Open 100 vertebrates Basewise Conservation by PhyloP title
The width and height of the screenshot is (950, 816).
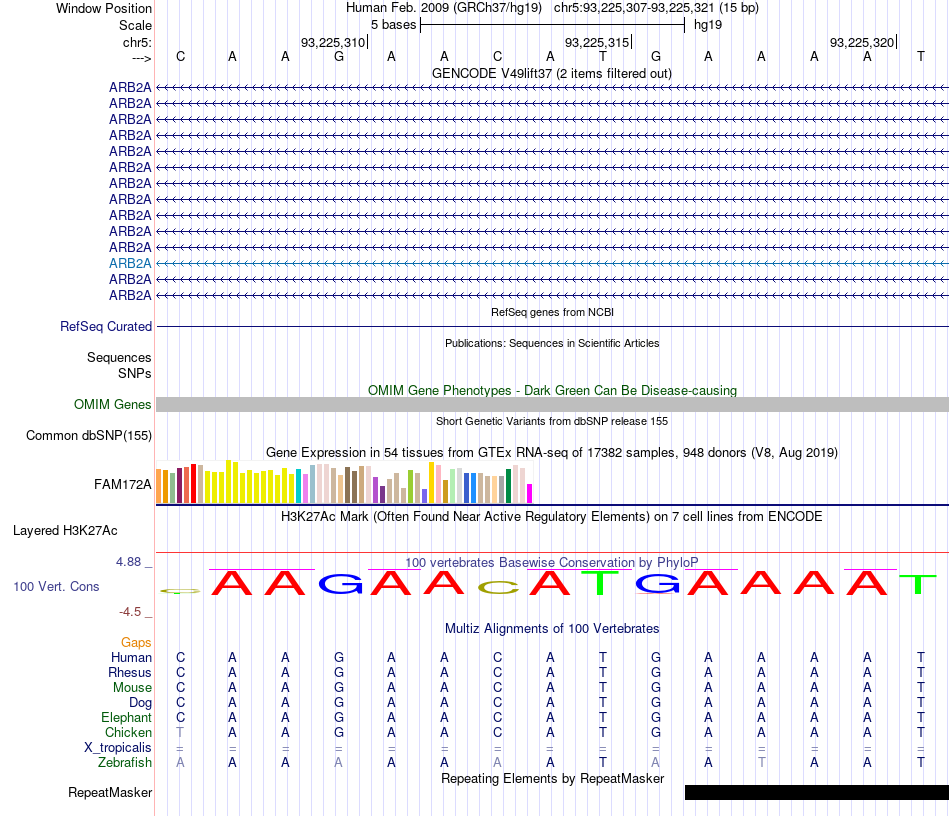552,562
